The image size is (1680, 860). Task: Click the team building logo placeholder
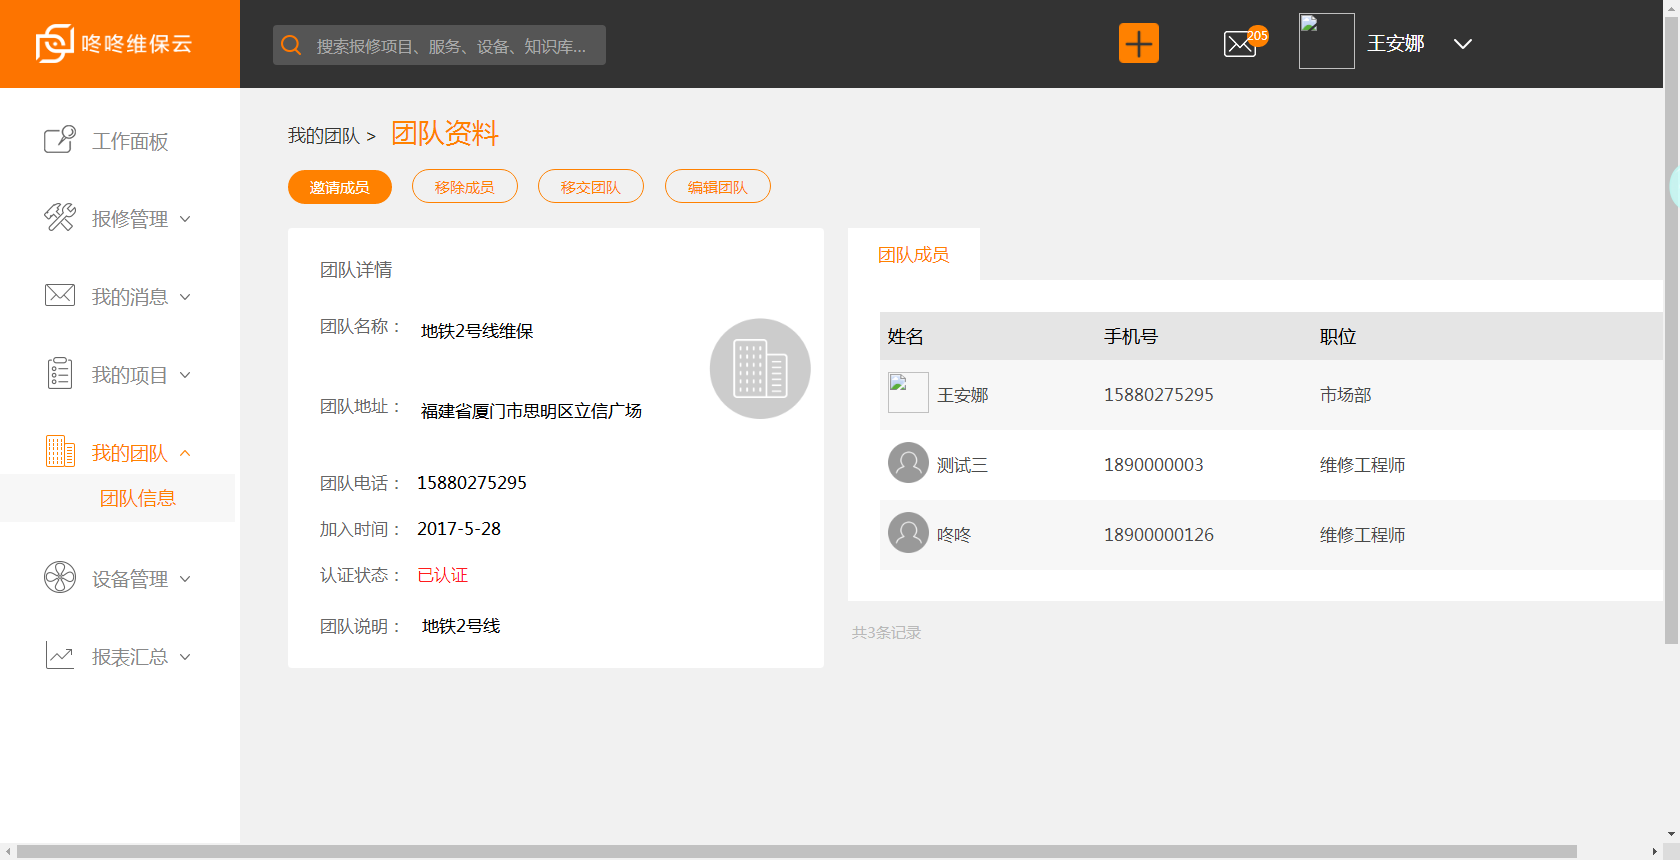760,369
